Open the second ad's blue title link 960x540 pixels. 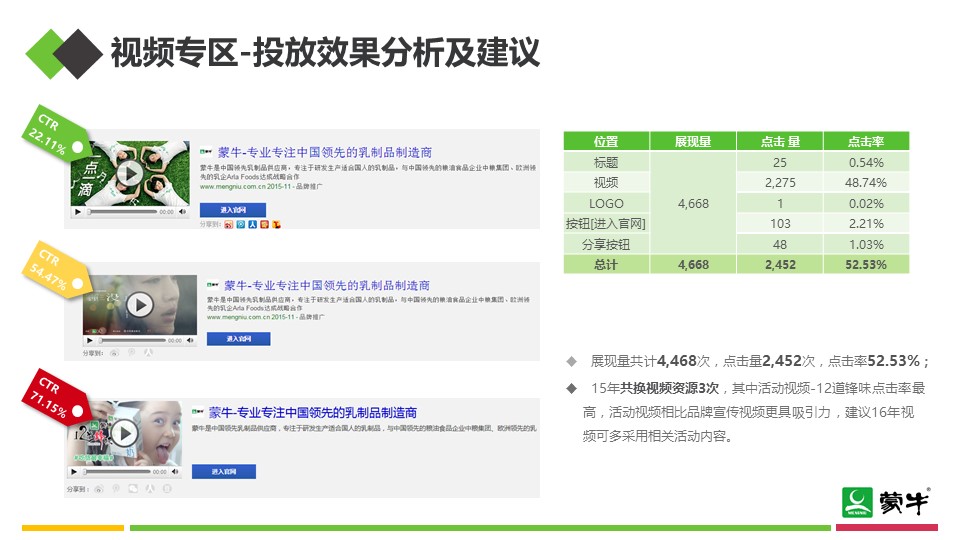326,285
